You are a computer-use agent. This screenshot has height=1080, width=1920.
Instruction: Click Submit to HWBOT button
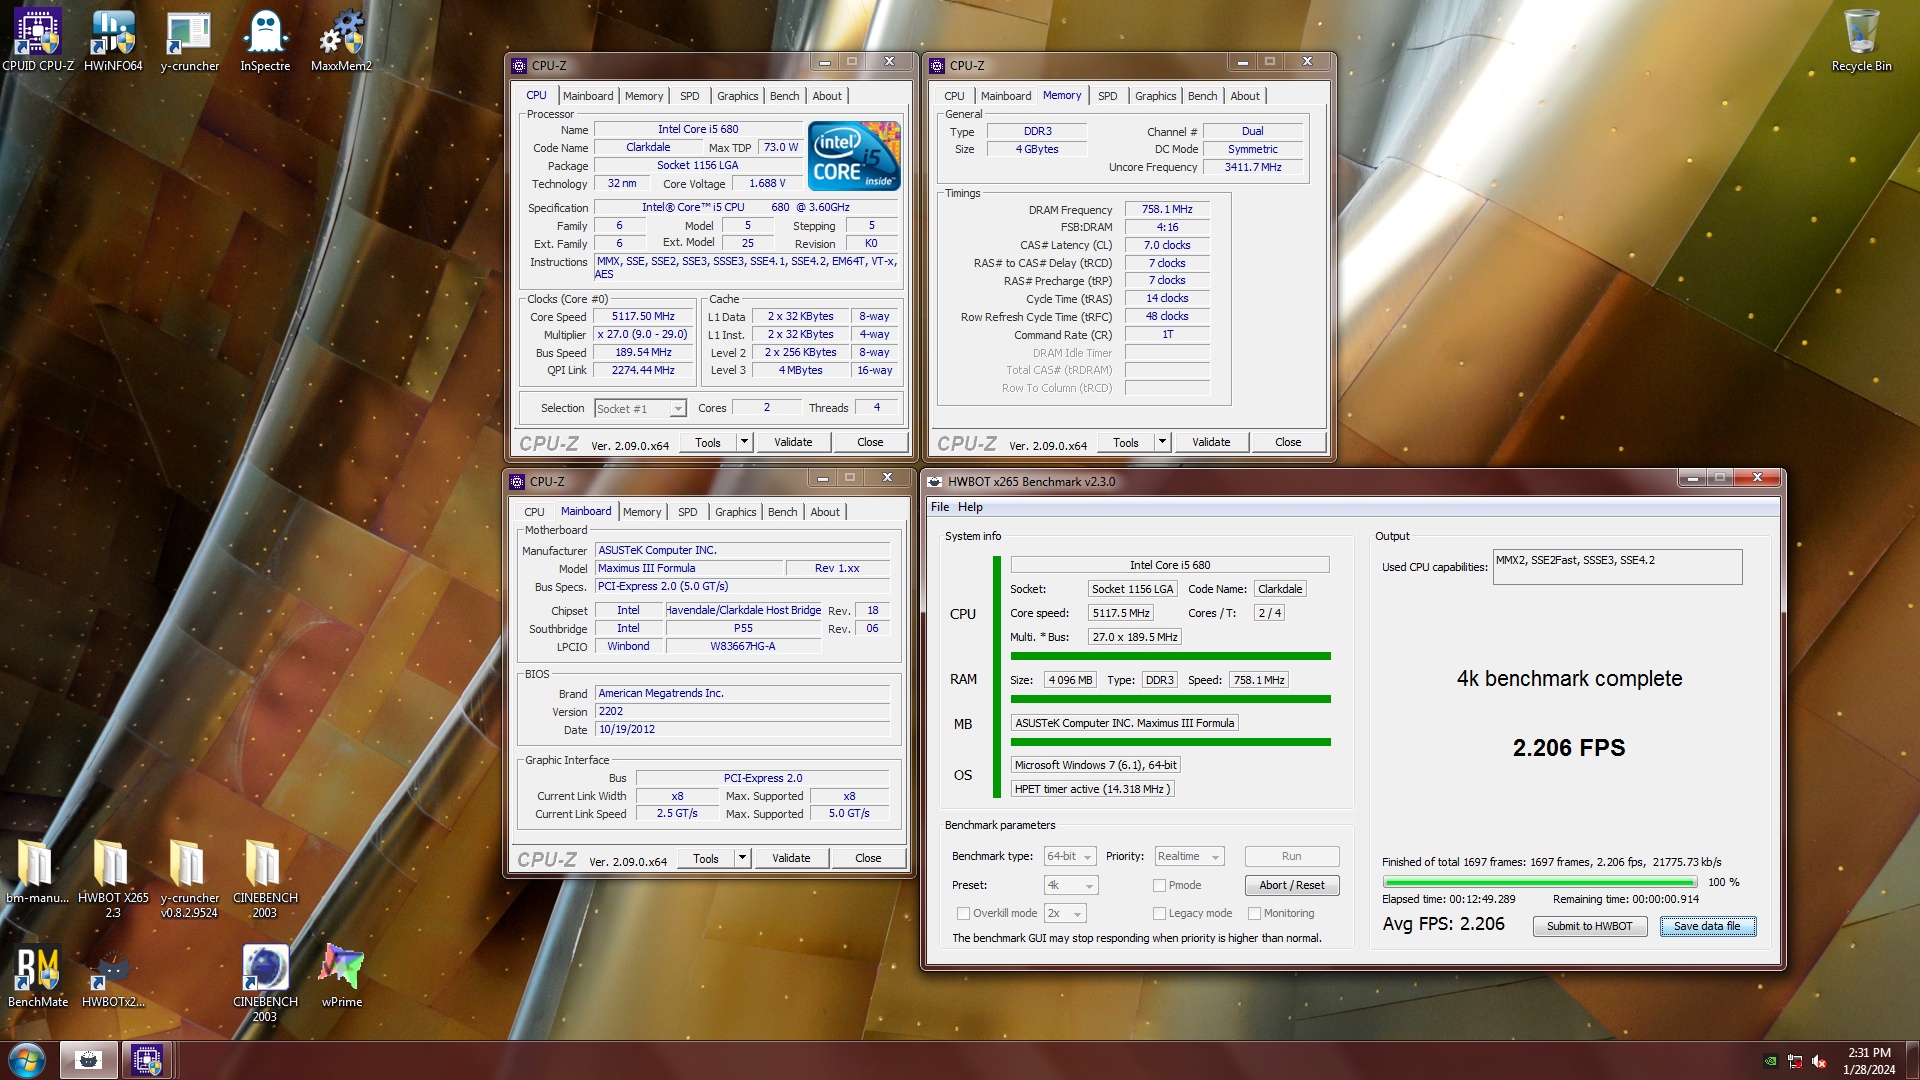(x=1590, y=926)
